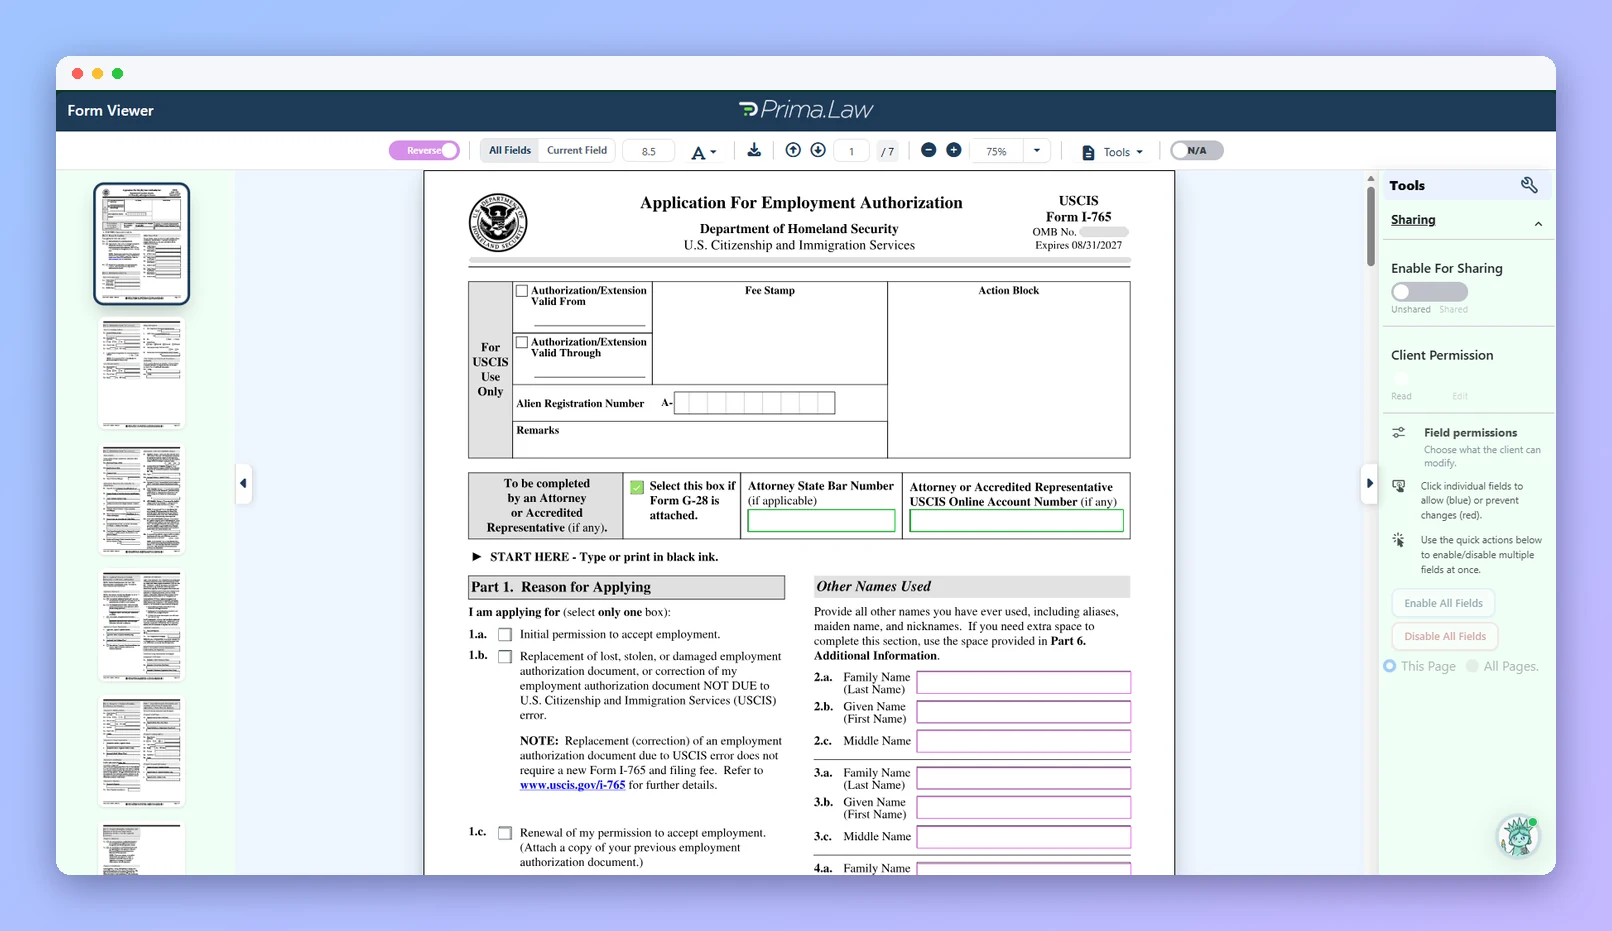The image size is (1612, 931).
Task: Click the font size field showing 8.5
Action: point(649,151)
